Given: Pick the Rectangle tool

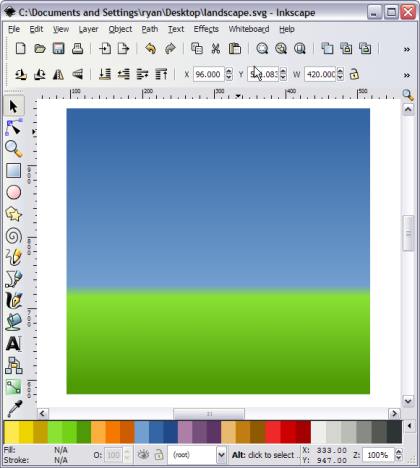Looking at the screenshot, I should click(14, 170).
